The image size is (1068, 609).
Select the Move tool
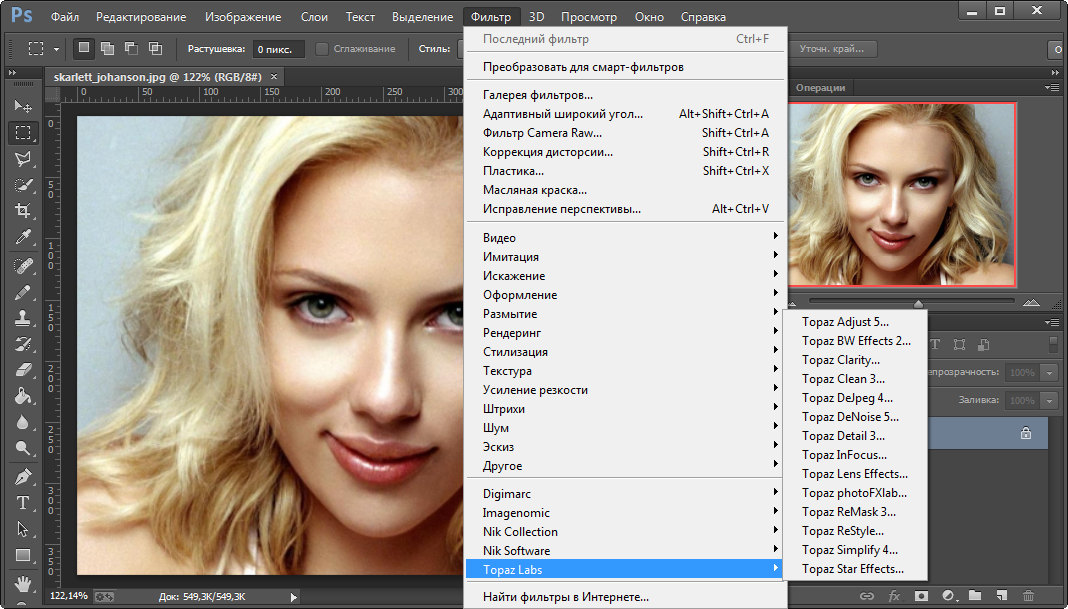[23, 106]
